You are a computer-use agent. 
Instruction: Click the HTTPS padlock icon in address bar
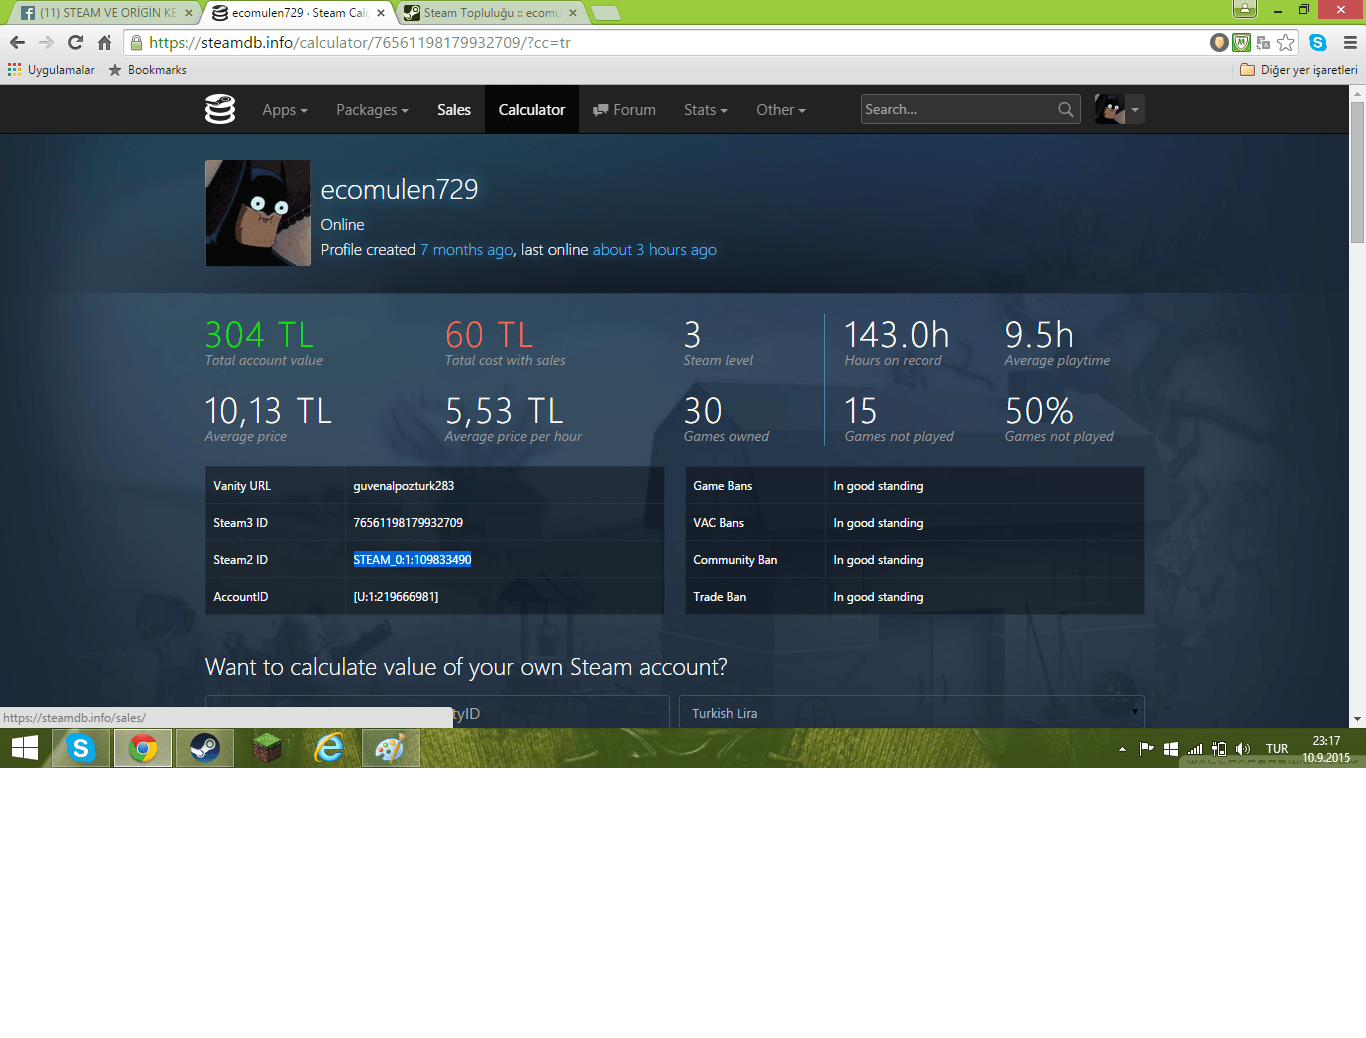click(135, 42)
